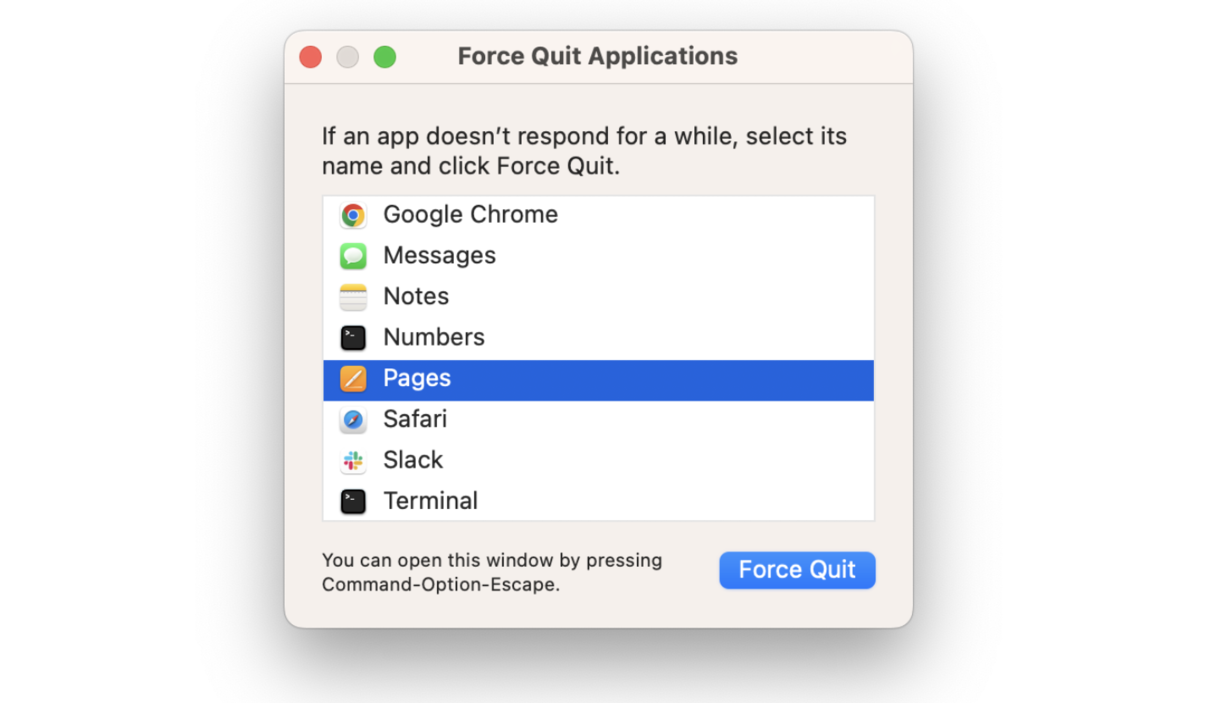Click the Notes app icon
Image resolution: width=1216 pixels, height=703 pixels.
coord(353,296)
